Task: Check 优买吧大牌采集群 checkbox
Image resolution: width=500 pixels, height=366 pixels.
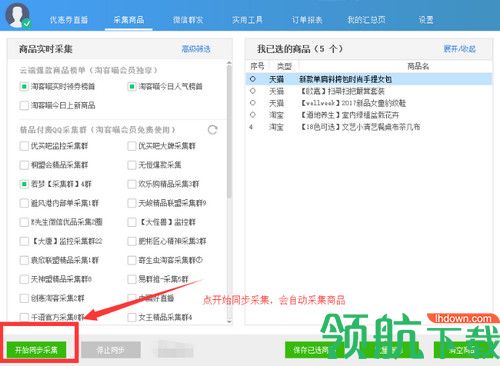Action: tap(132, 146)
